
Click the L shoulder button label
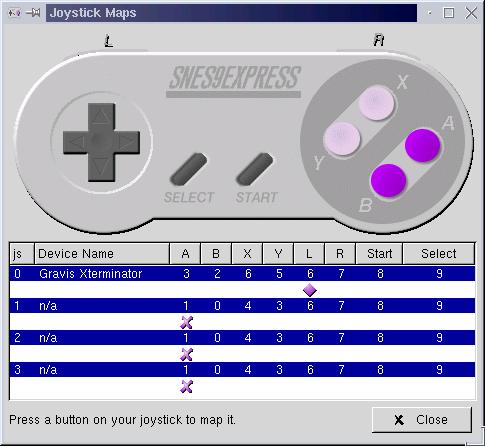[x=109, y=41]
